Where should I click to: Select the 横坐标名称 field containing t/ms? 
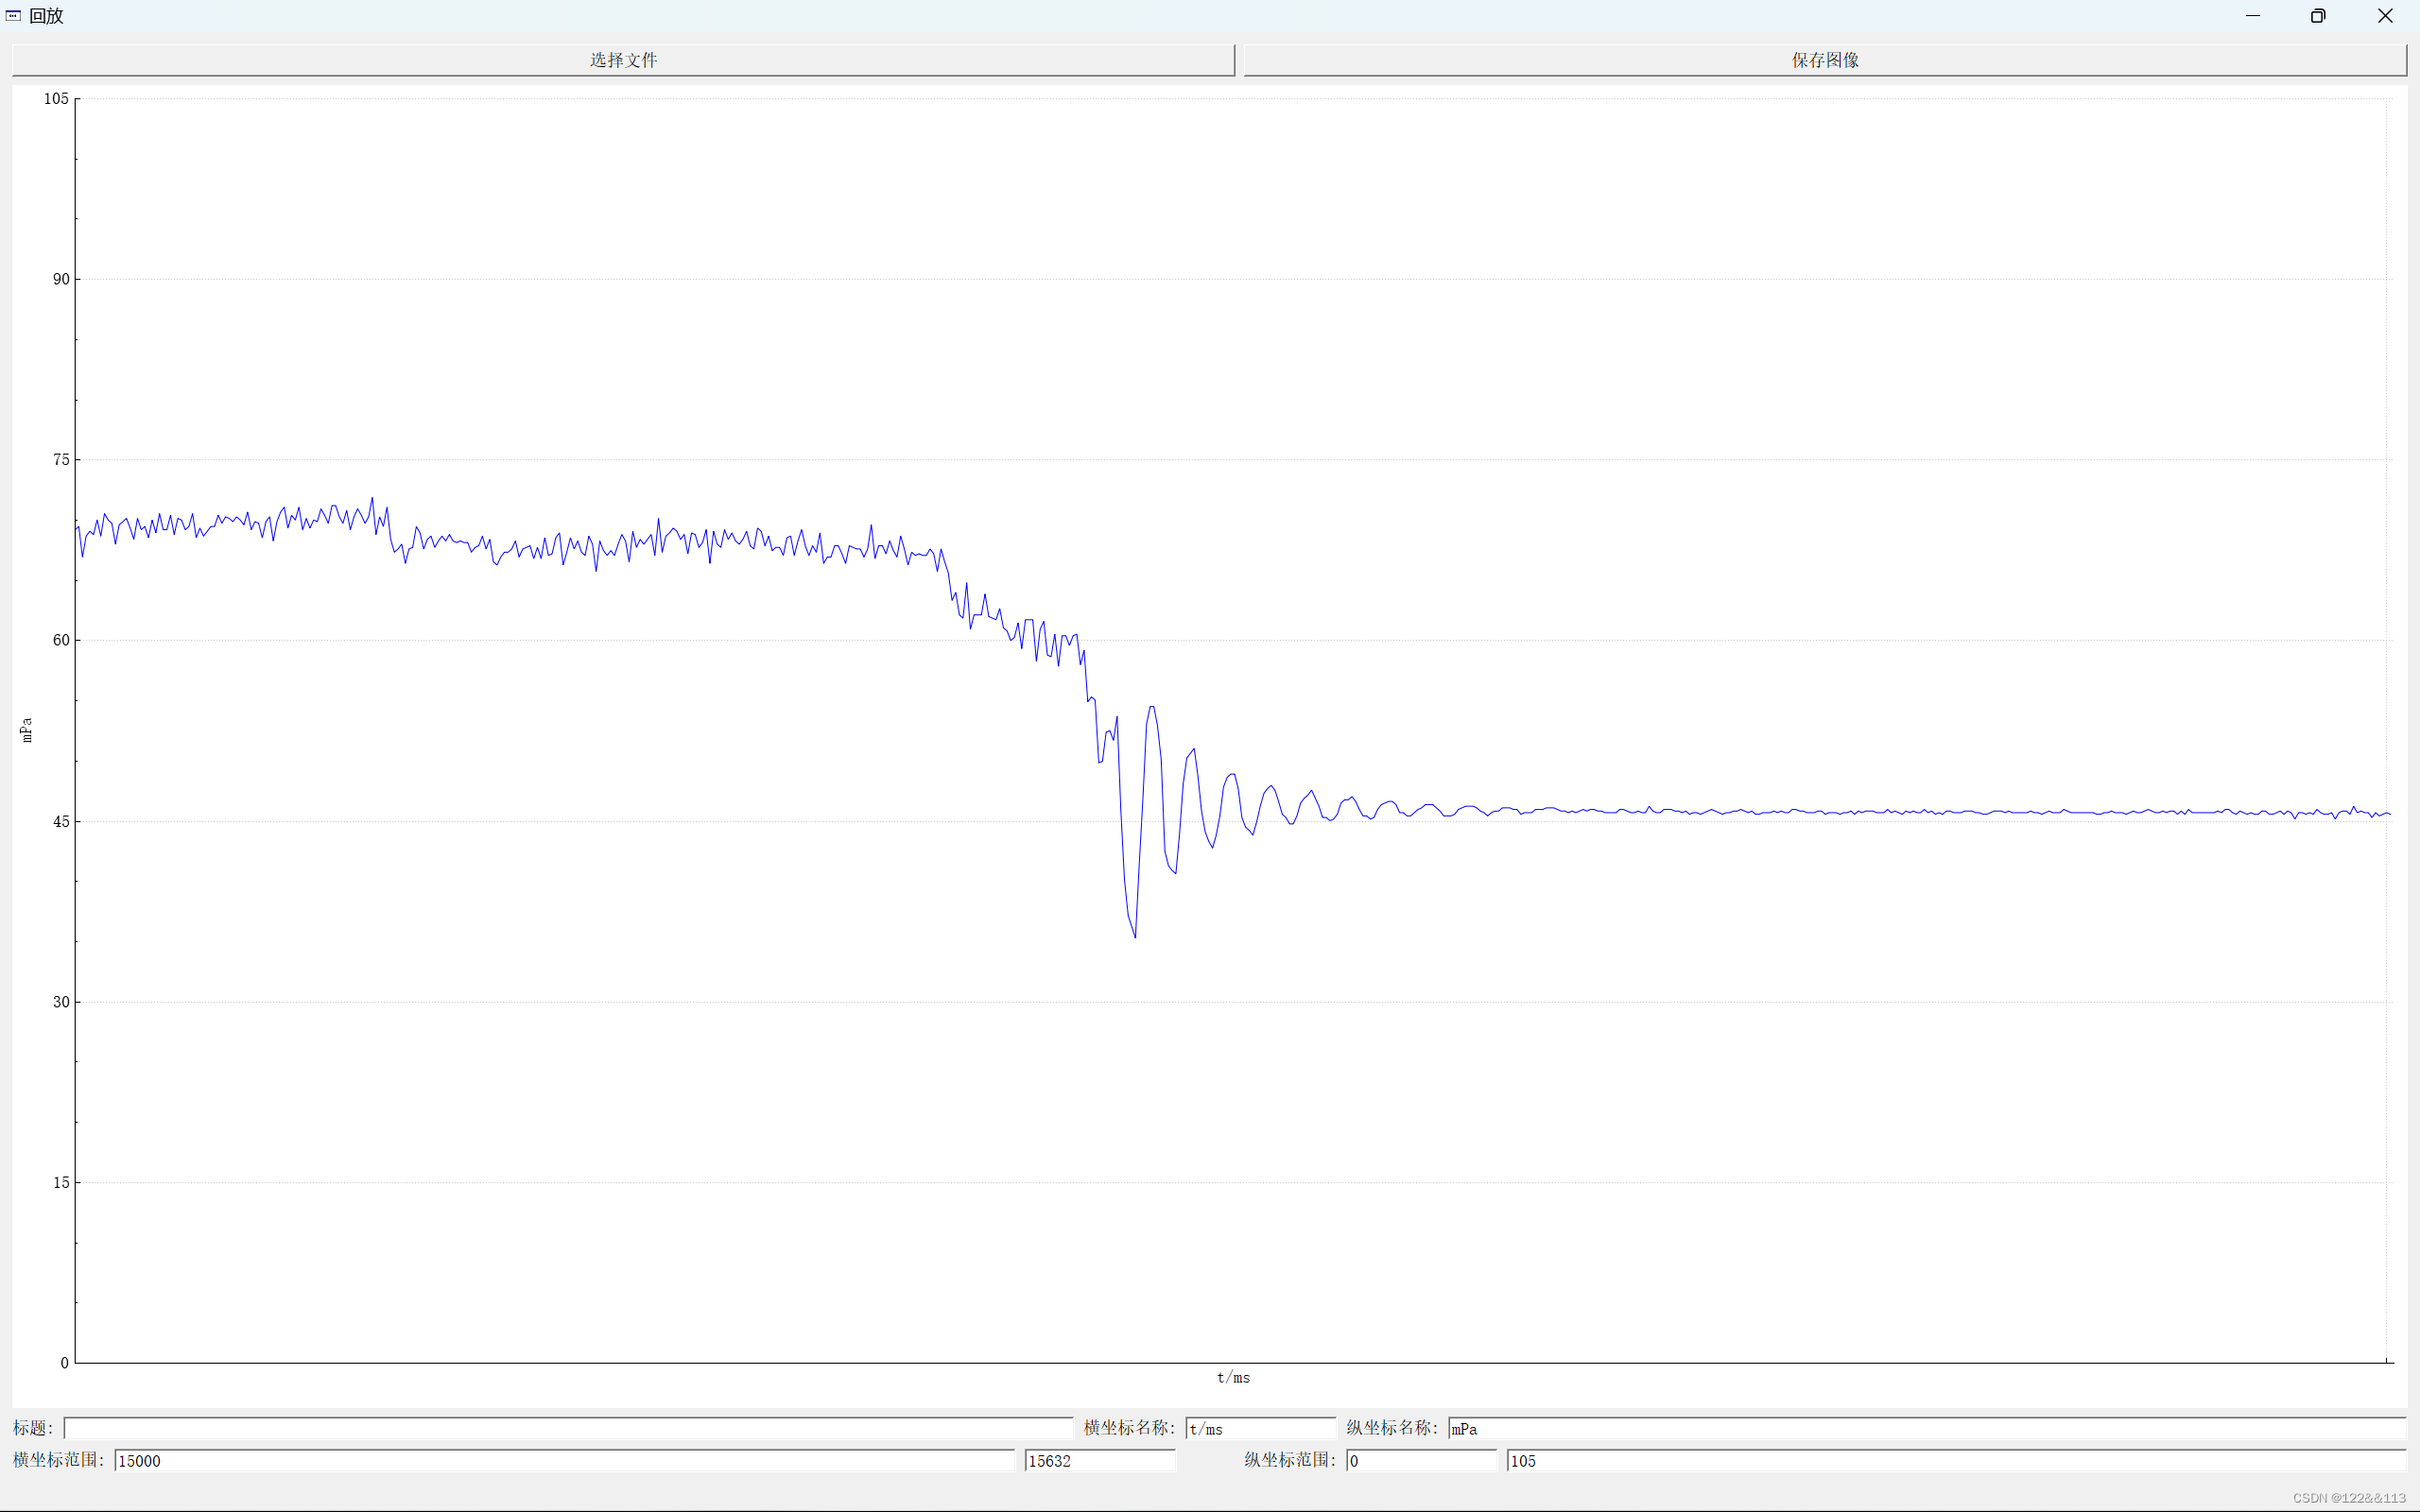(1260, 1428)
